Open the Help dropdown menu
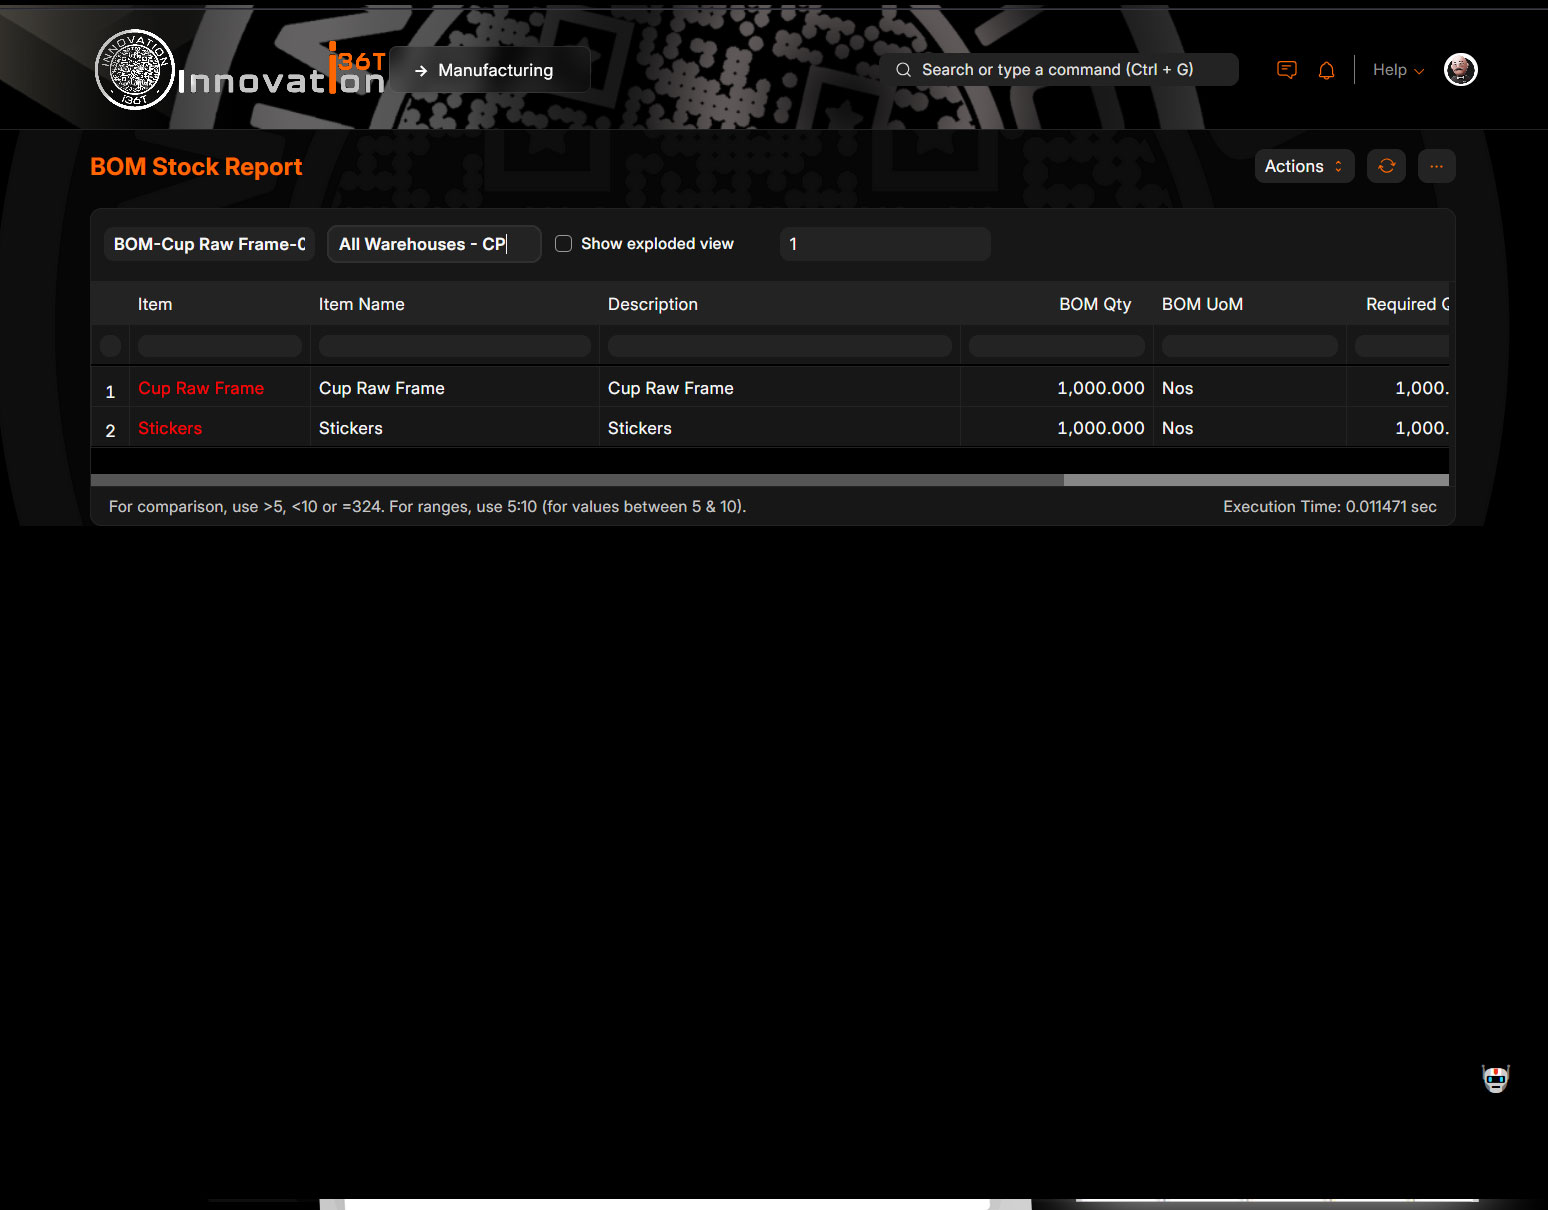The width and height of the screenshot is (1548, 1210). tap(1397, 70)
